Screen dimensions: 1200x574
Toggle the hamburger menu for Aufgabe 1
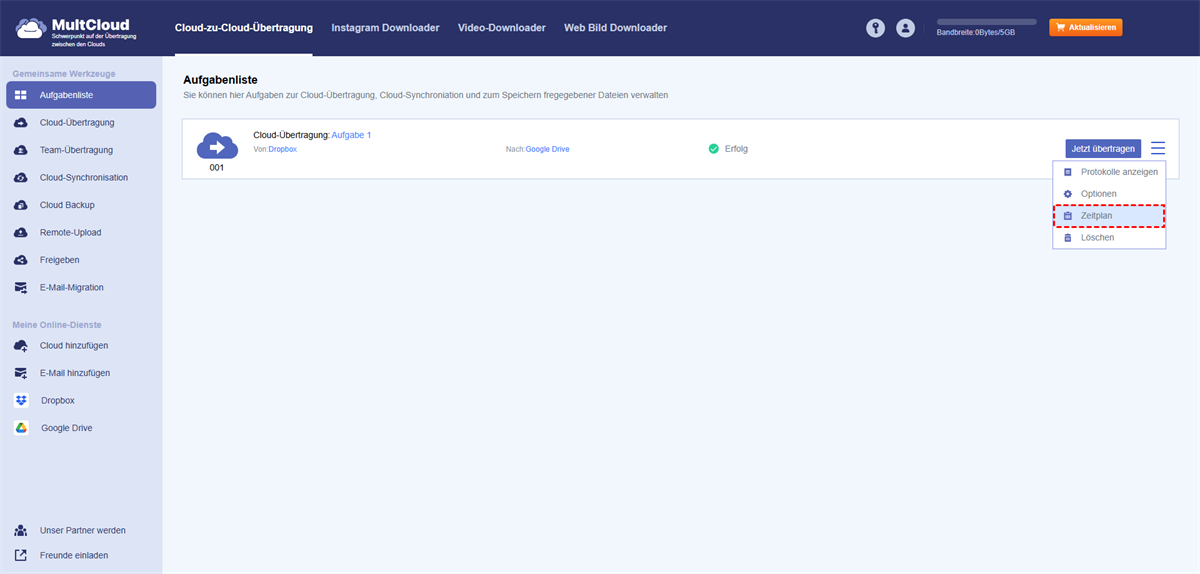point(1158,149)
